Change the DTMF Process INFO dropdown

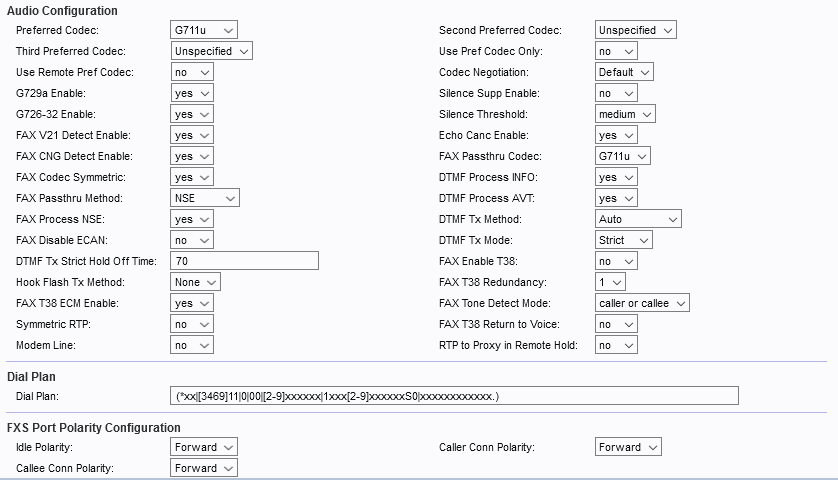click(616, 177)
